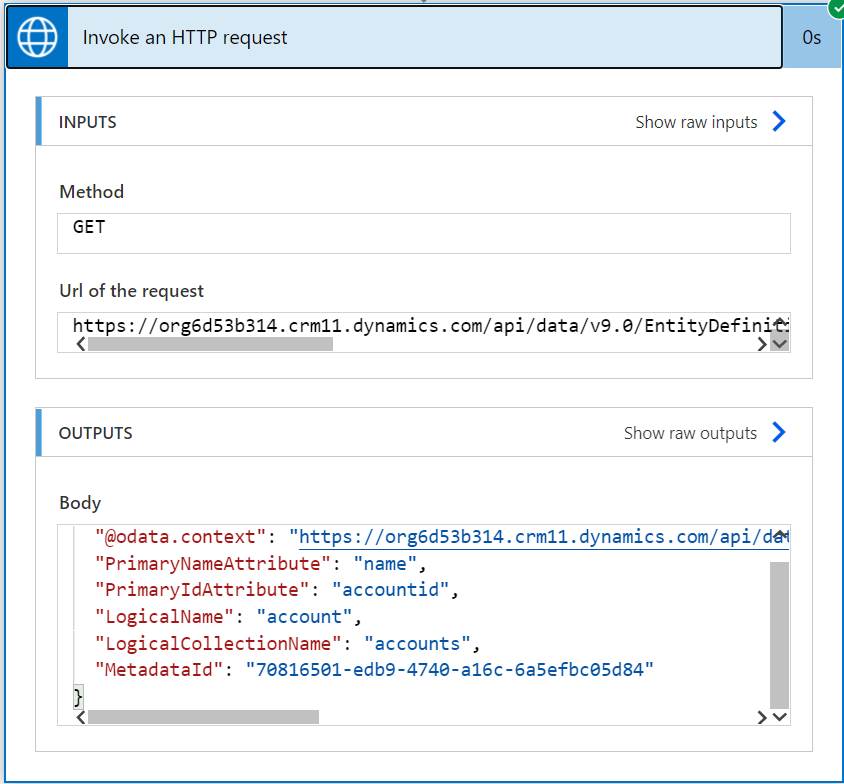Viewport: 844px width, 784px height.
Task: Click the 0s duration badge
Action: [811, 38]
